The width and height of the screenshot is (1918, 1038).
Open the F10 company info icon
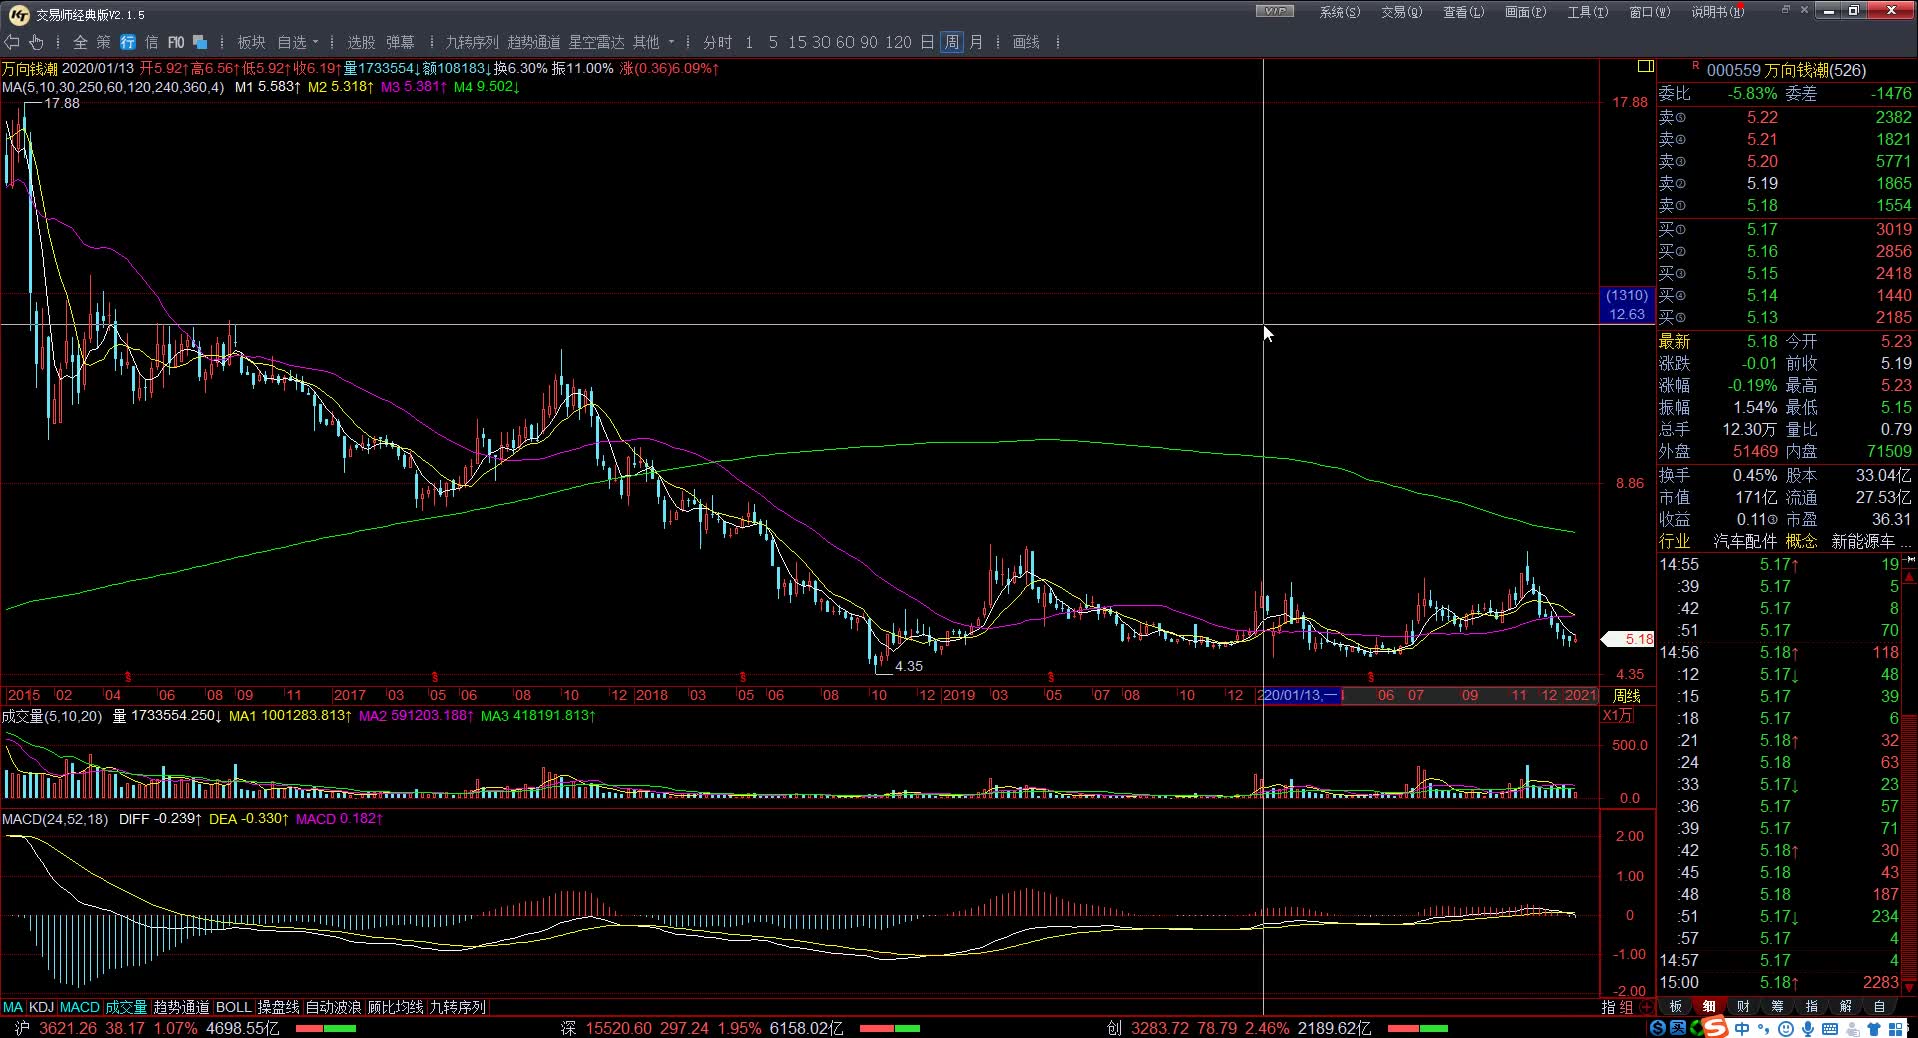(x=176, y=42)
